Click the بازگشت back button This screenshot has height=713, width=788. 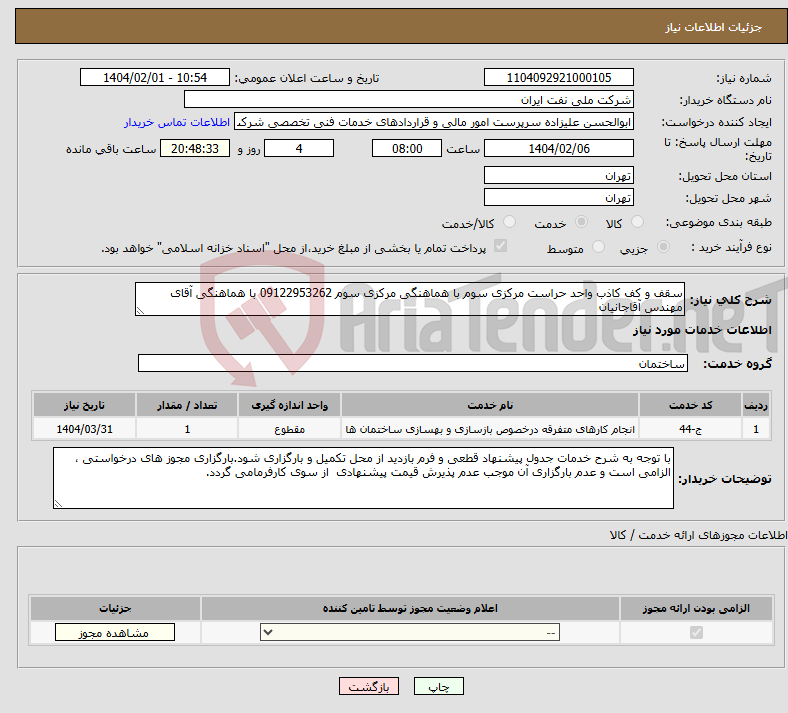[369, 686]
